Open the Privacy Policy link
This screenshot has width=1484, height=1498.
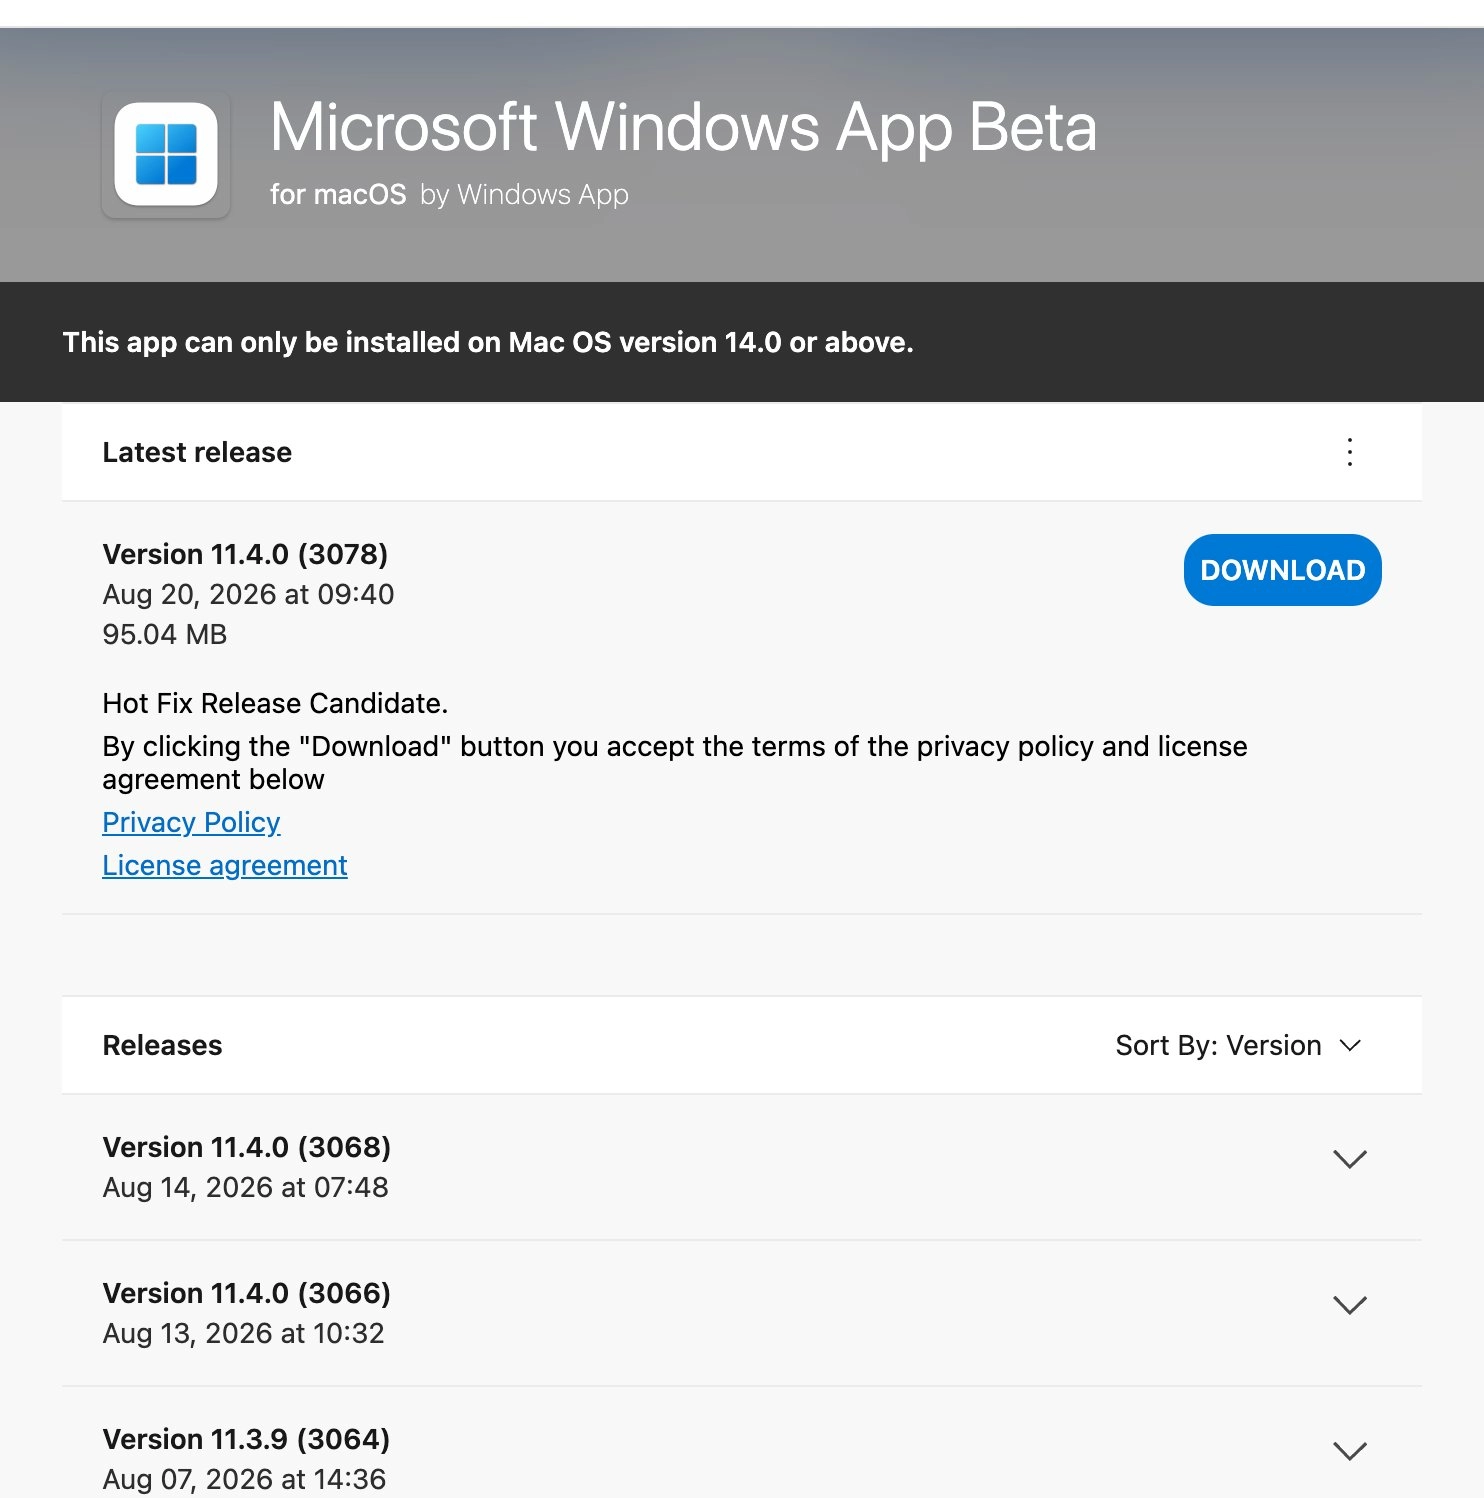[191, 822]
